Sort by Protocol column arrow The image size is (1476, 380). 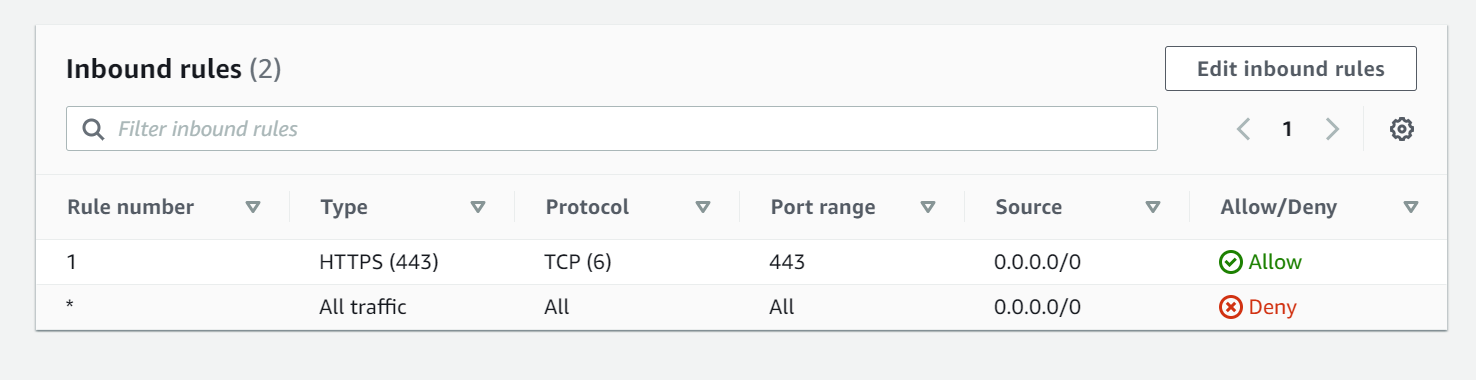coord(703,207)
